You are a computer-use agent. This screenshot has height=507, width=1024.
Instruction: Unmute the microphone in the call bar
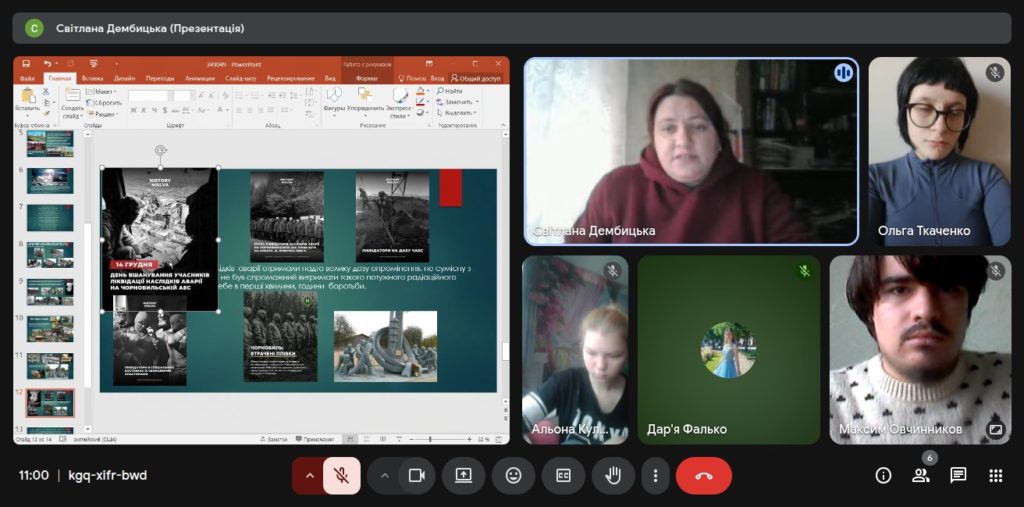point(341,476)
